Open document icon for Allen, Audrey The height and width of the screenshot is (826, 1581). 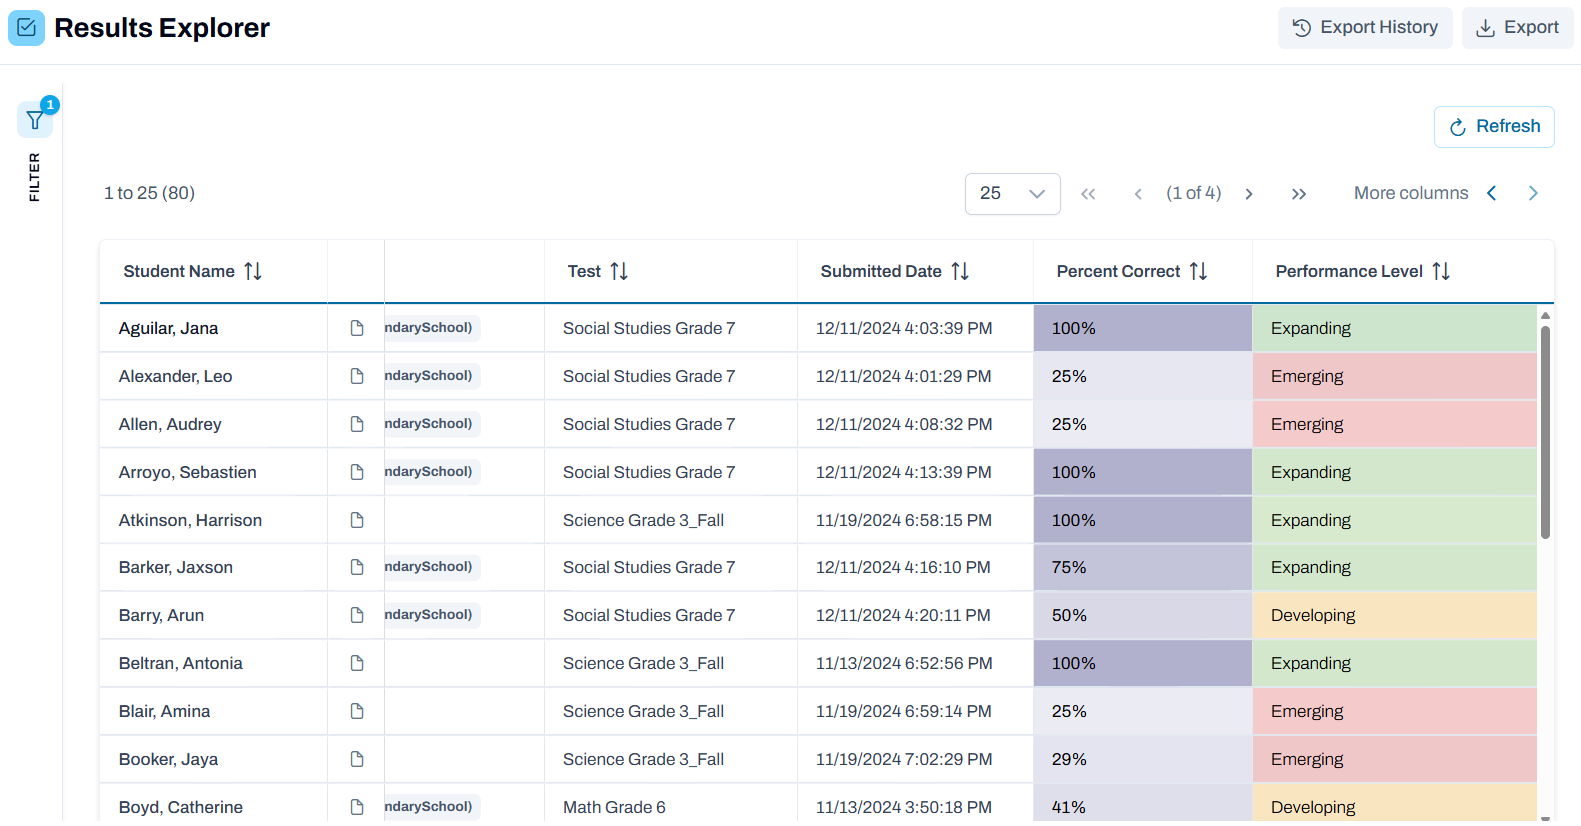click(357, 424)
